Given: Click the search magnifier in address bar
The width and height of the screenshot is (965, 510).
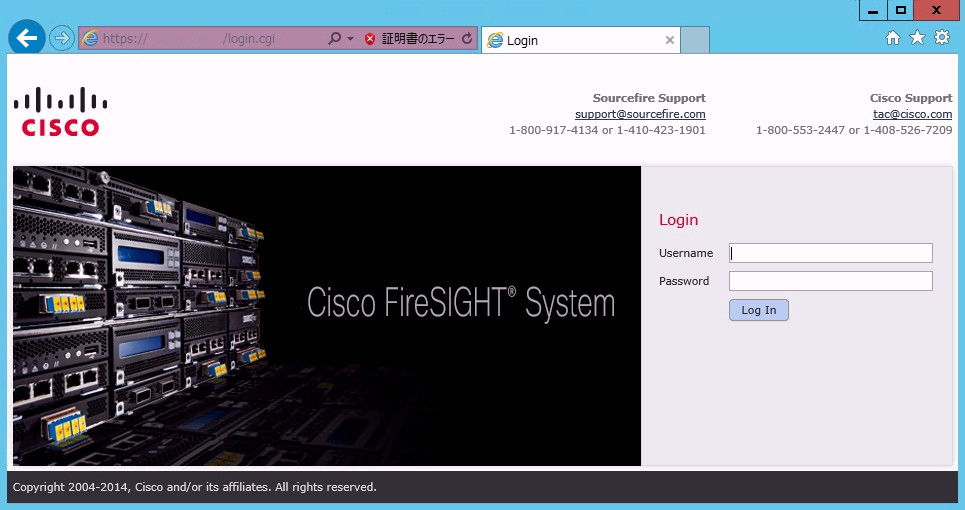Looking at the screenshot, I should coord(334,39).
